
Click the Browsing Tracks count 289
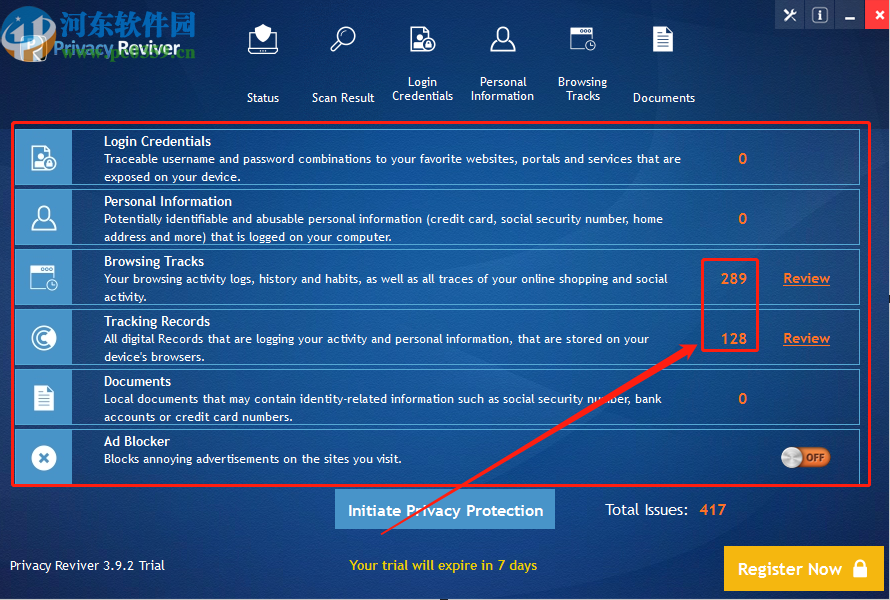click(734, 279)
